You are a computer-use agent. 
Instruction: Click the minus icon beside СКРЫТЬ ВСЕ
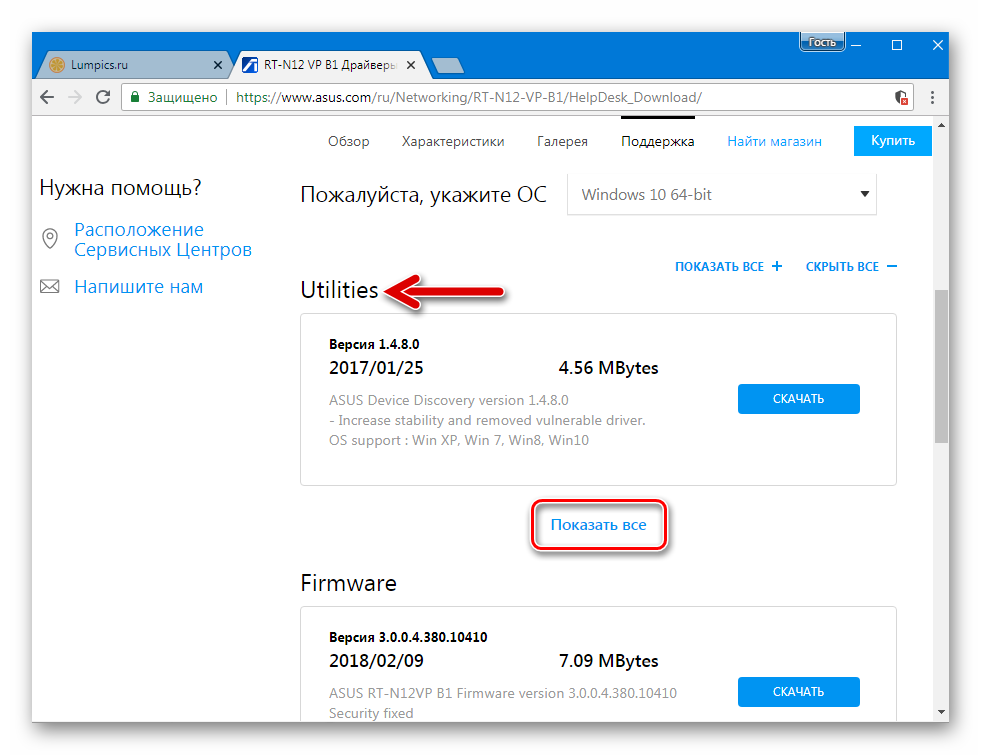[x=892, y=266]
